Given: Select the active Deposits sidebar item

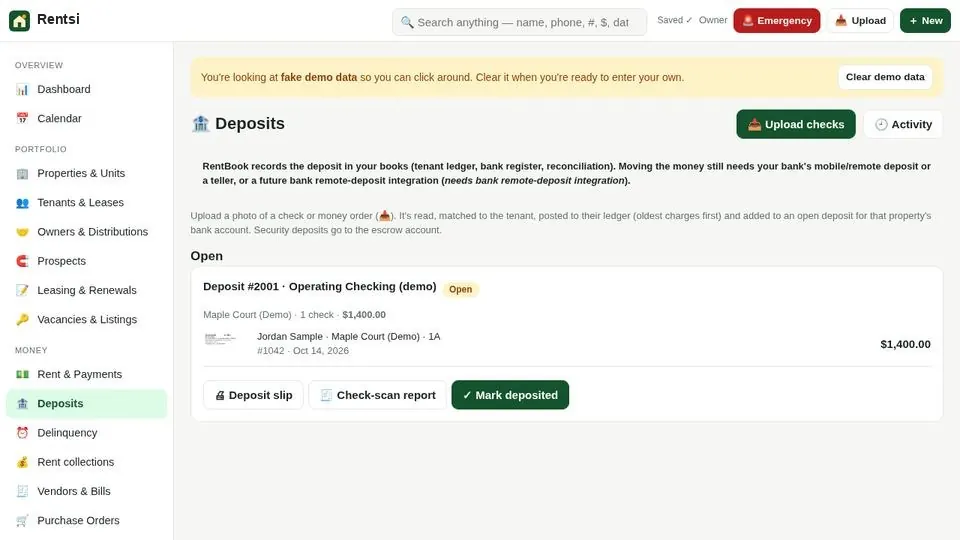Looking at the screenshot, I should (86, 403).
